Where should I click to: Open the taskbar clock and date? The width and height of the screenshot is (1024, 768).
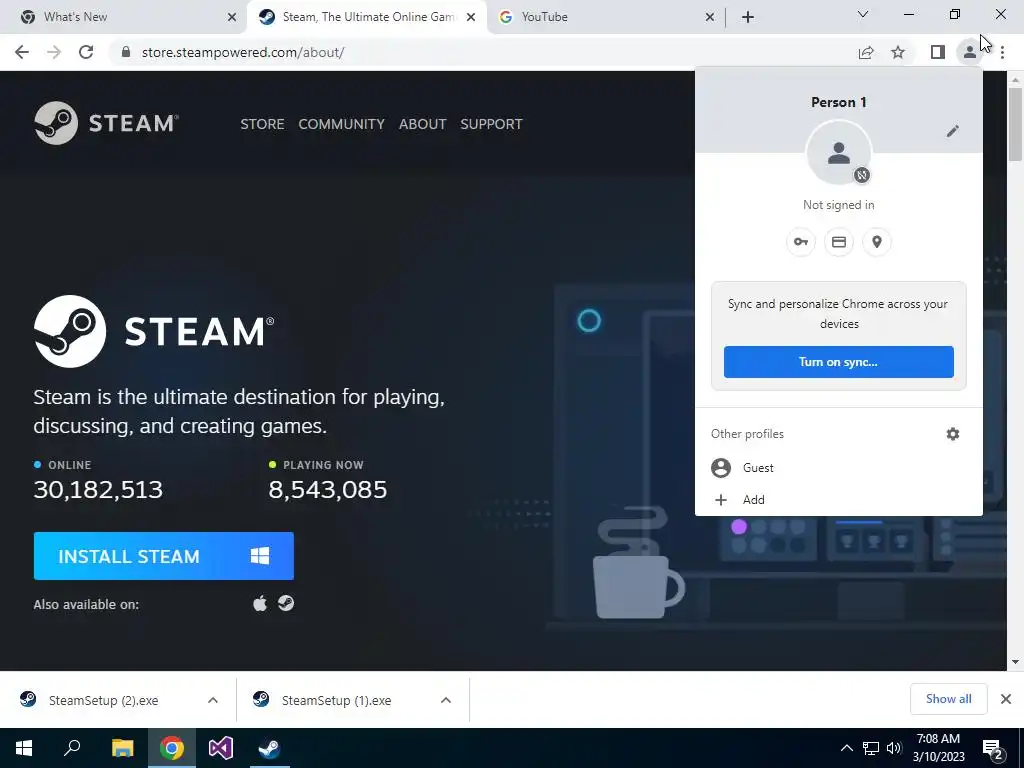(938, 748)
